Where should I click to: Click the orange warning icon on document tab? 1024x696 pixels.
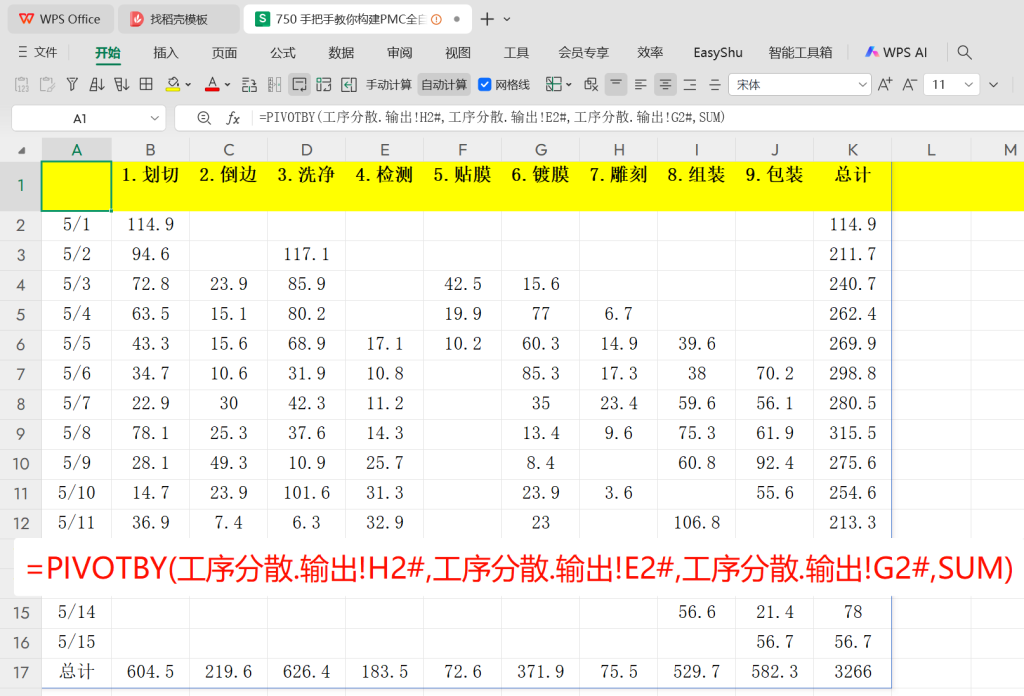[436, 20]
